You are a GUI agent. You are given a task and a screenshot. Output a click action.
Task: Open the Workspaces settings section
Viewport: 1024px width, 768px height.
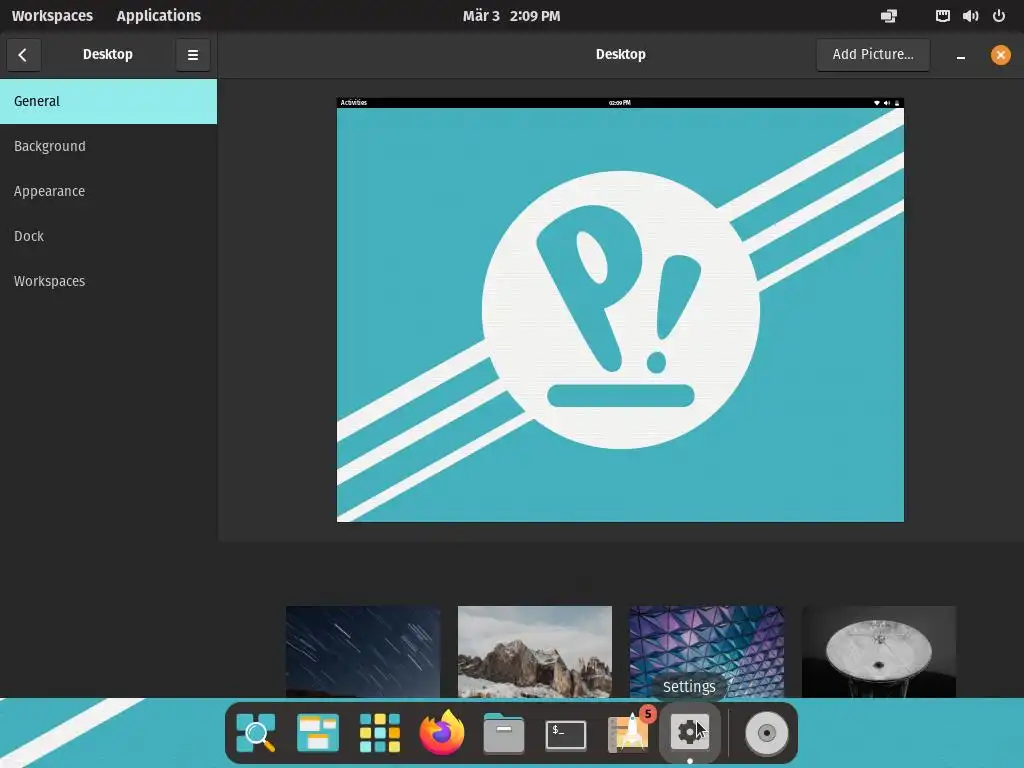108,281
